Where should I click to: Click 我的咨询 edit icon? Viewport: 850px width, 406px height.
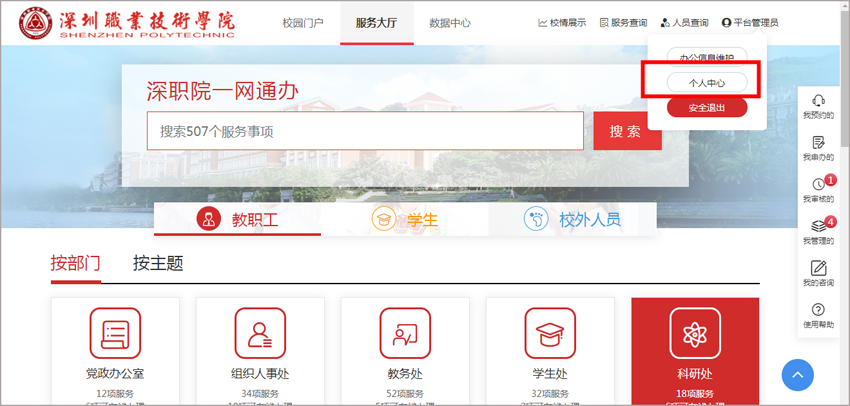click(818, 268)
